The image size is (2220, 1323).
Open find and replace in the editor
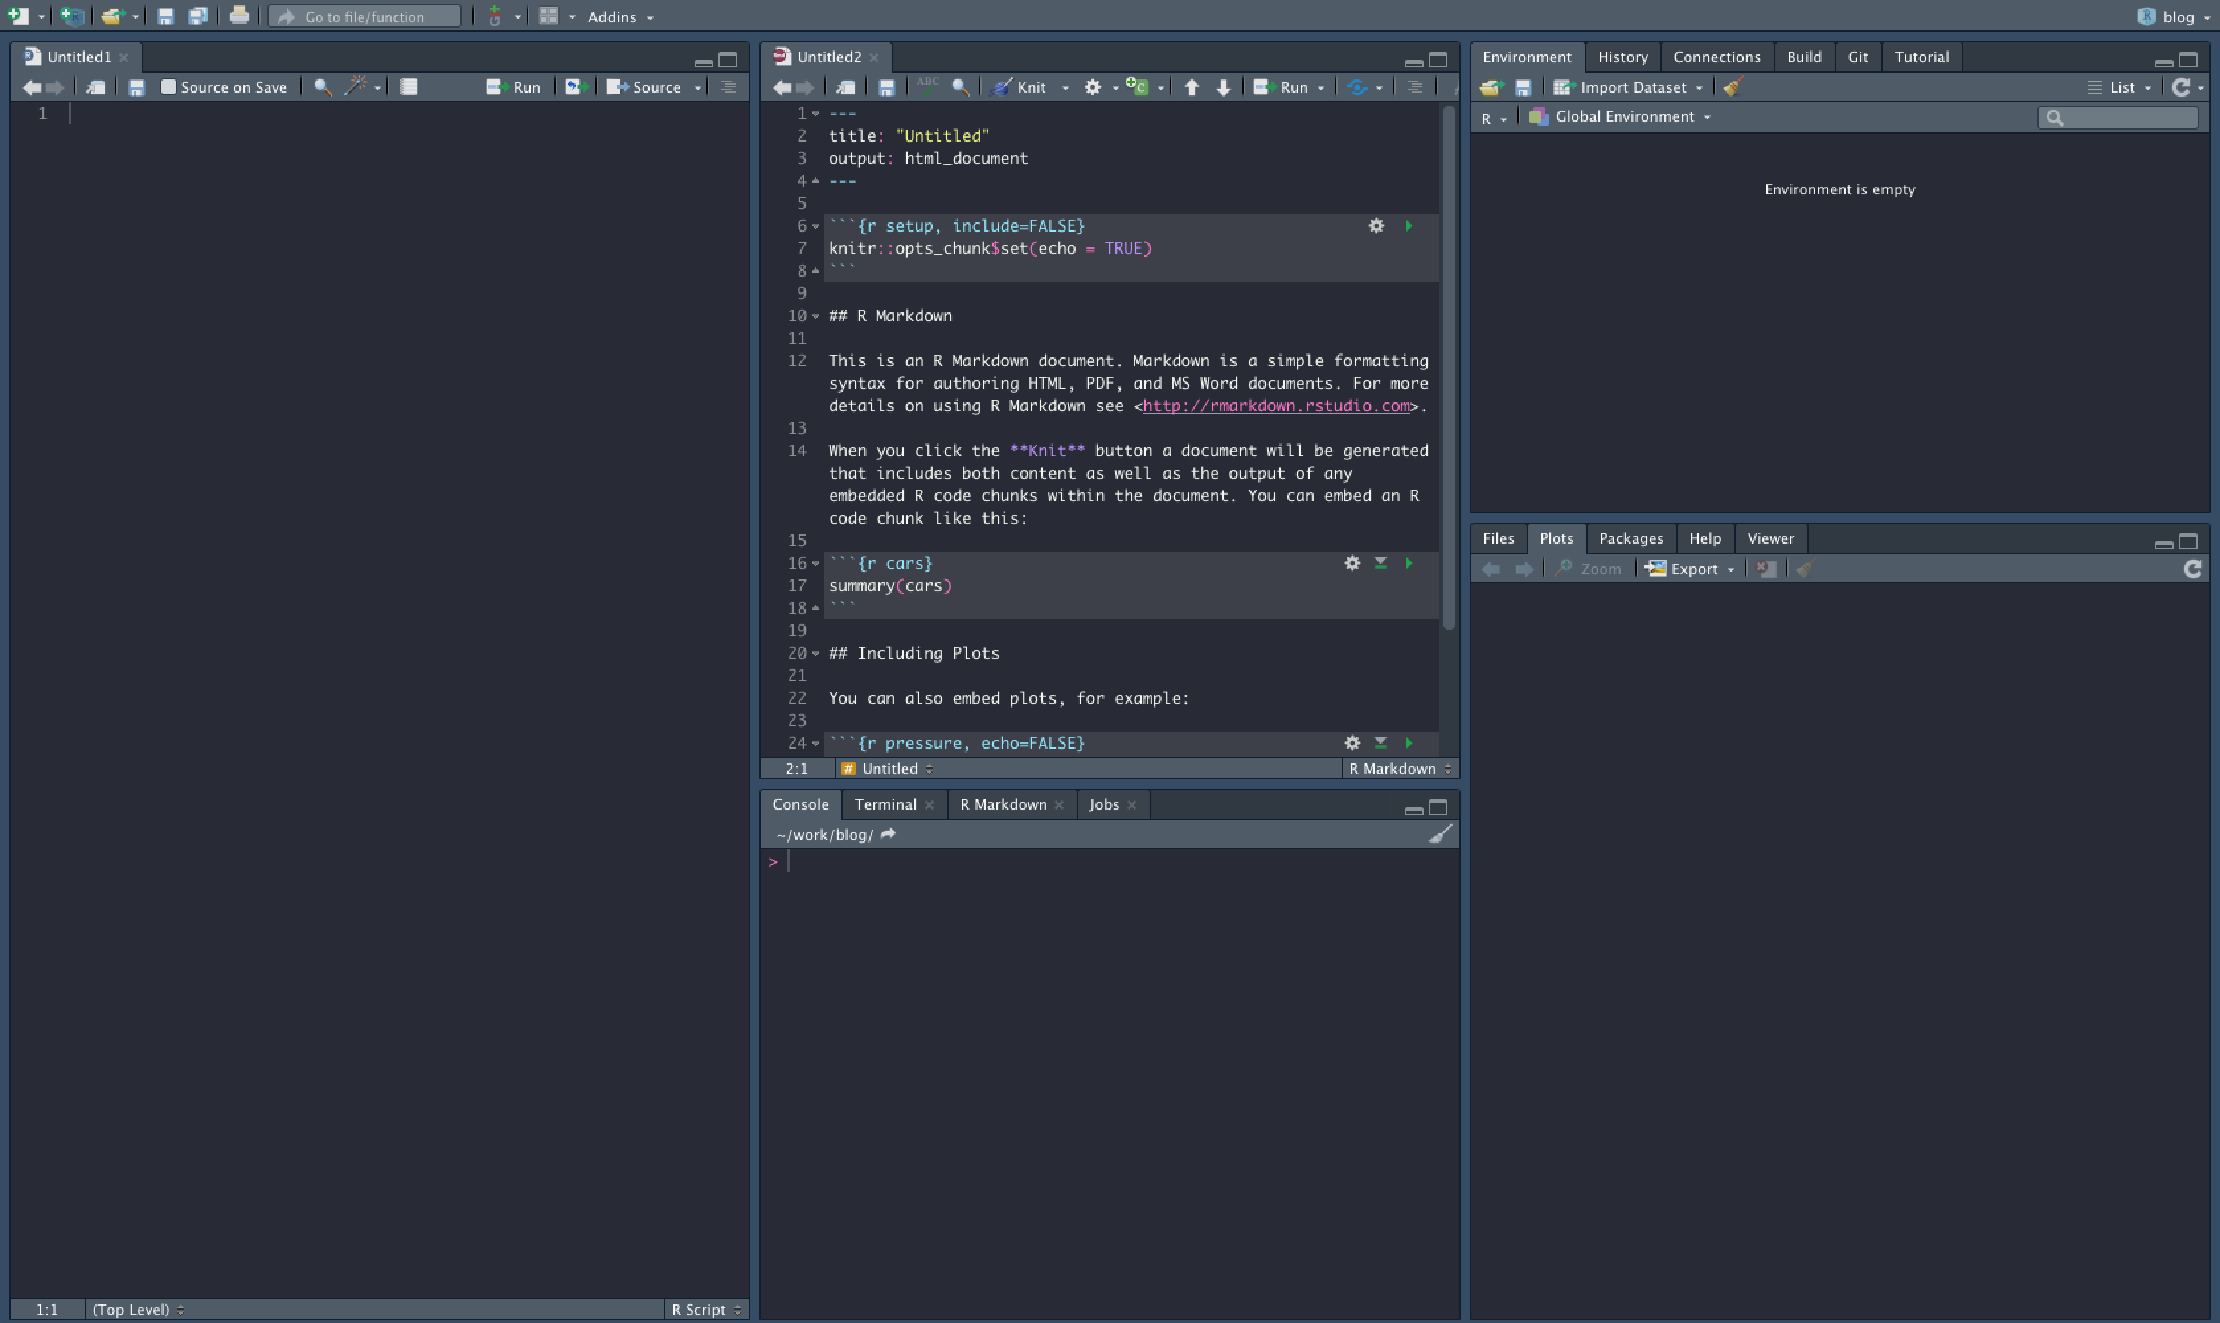[961, 87]
